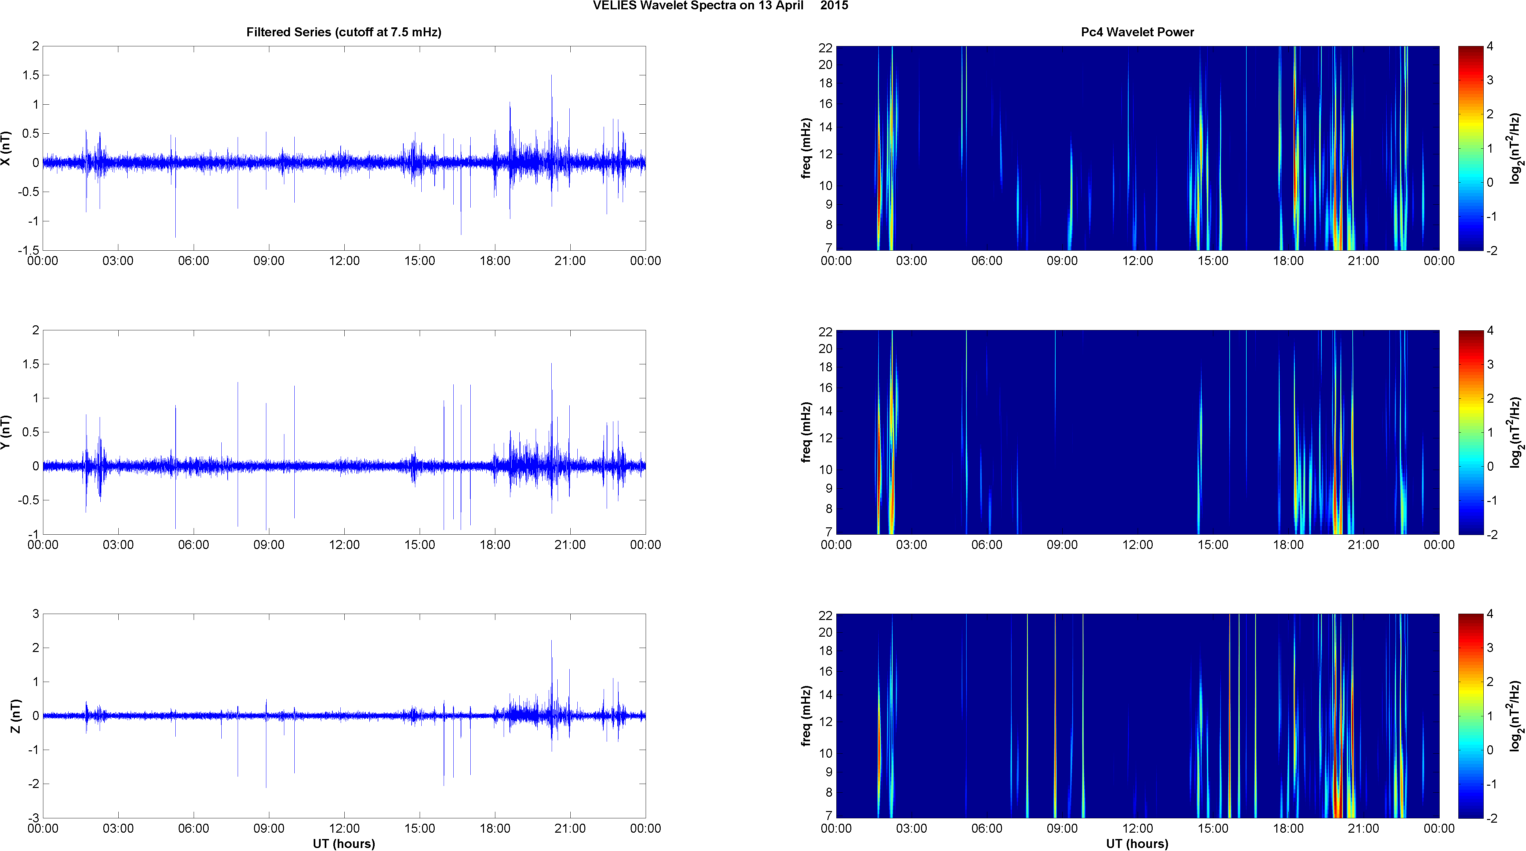Click "UT (hours)" label under the Z filtered series

pyautogui.click(x=344, y=844)
